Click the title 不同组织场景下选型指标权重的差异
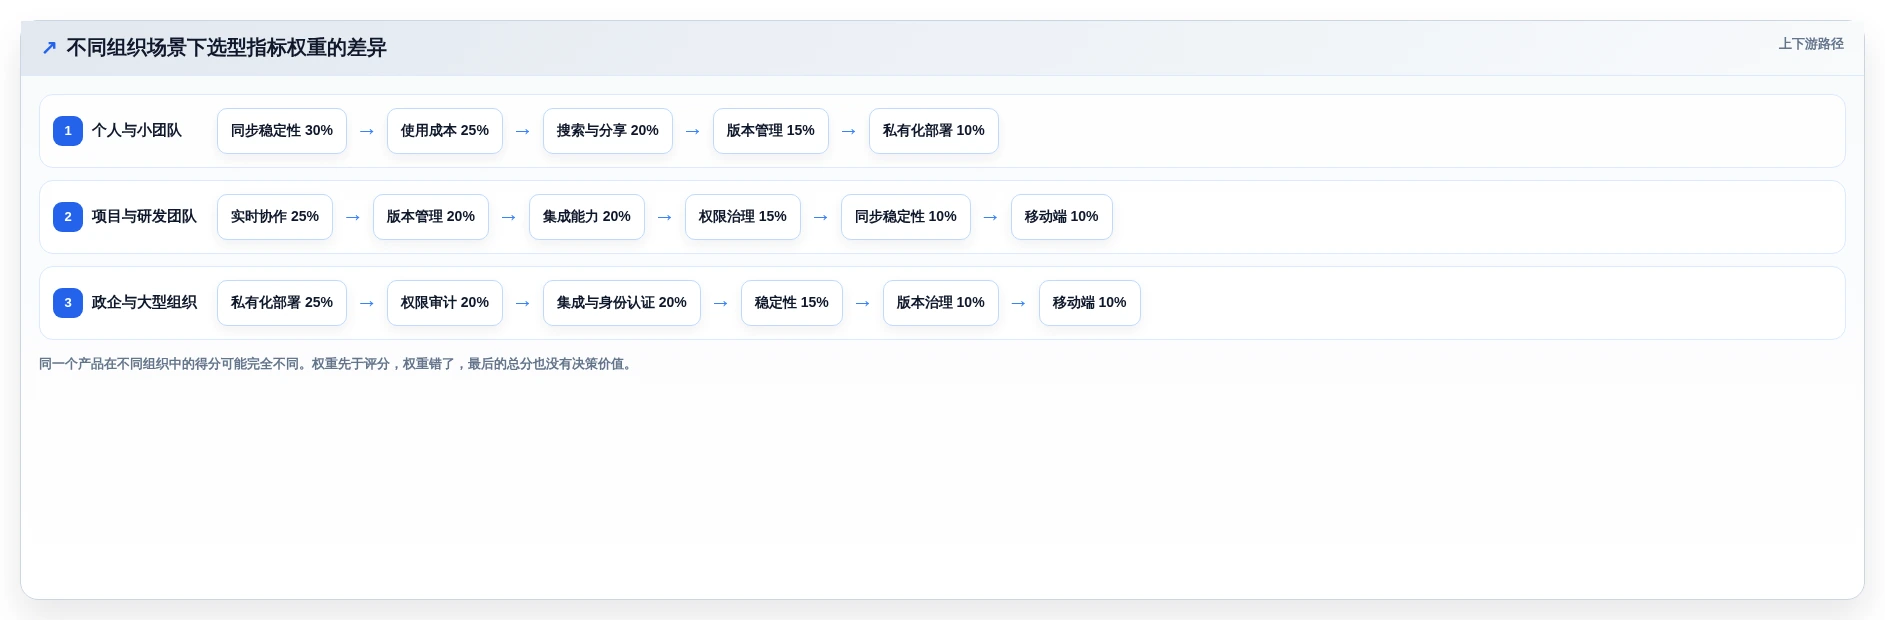 [227, 48]
